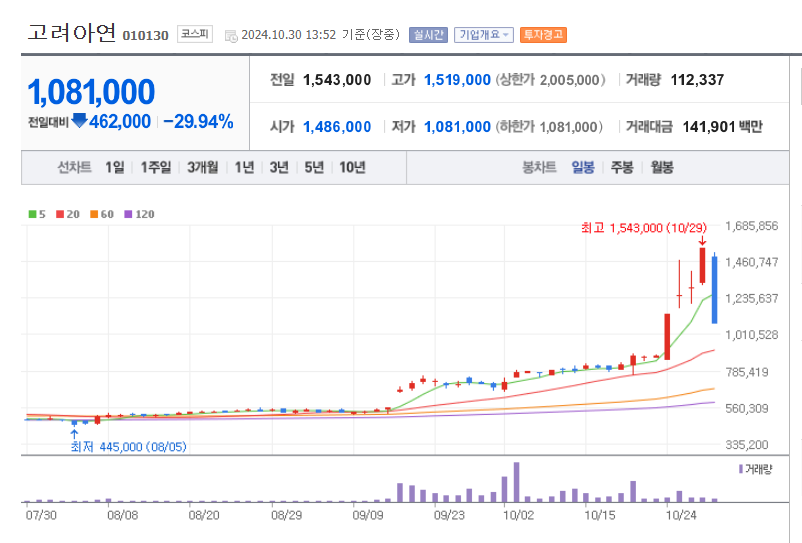Click the current price 1,081,000
Image resolution: width=802 pixels, height=543 pixels.
click(x=91, y=92)
